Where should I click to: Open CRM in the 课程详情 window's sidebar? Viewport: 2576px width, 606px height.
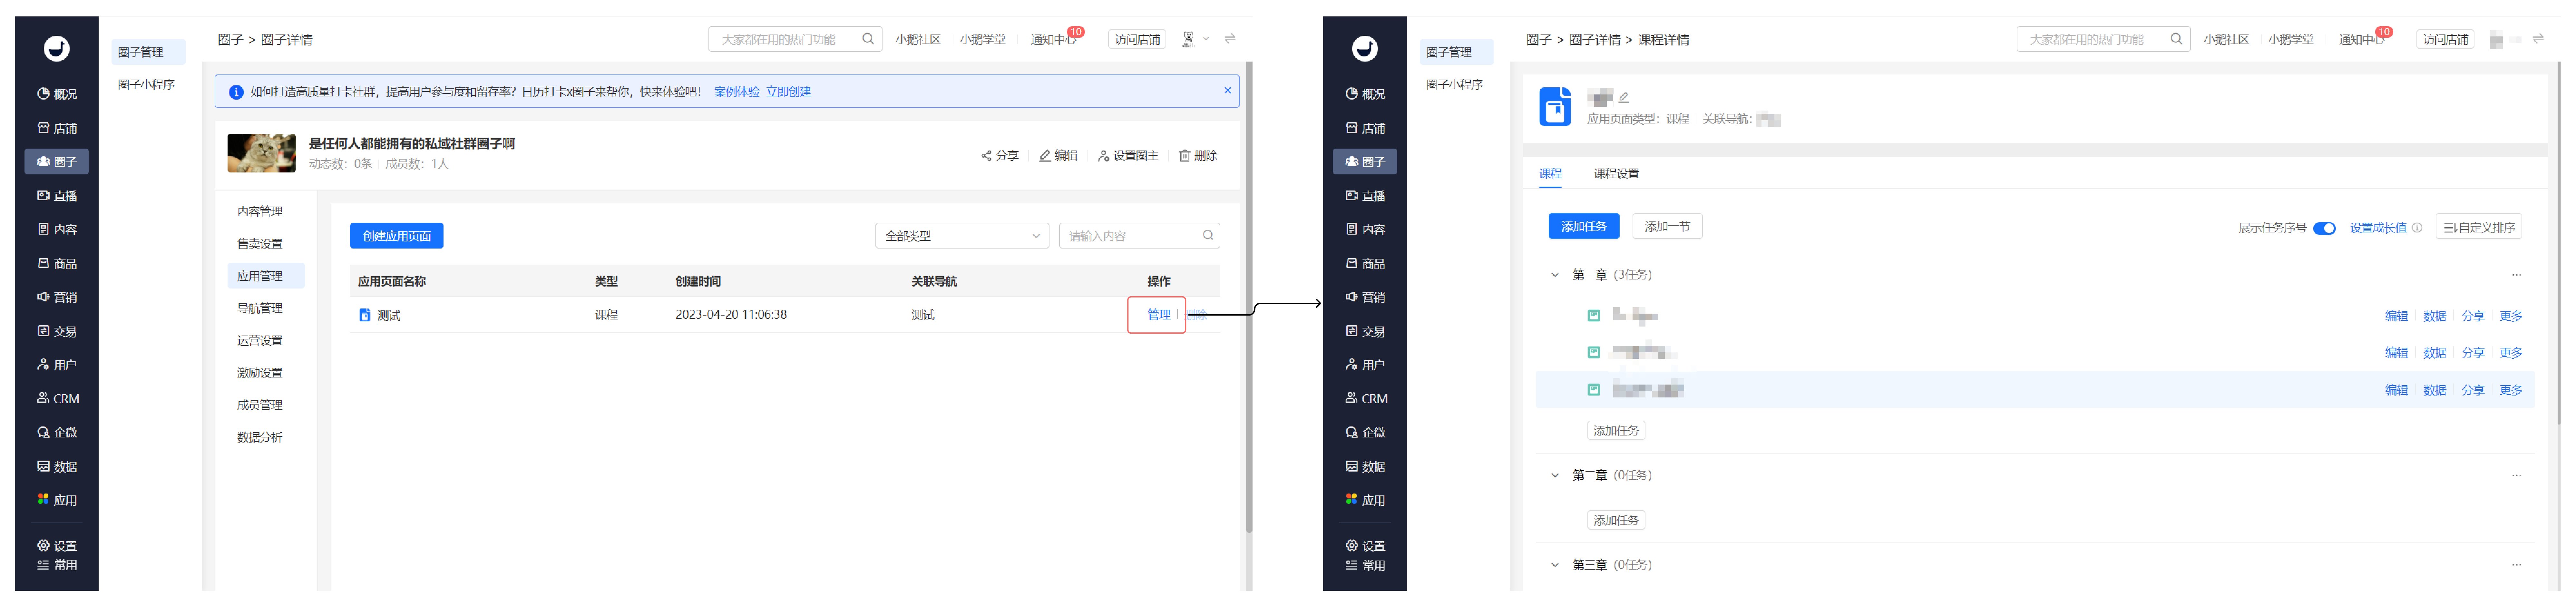tap(1366, 398)
